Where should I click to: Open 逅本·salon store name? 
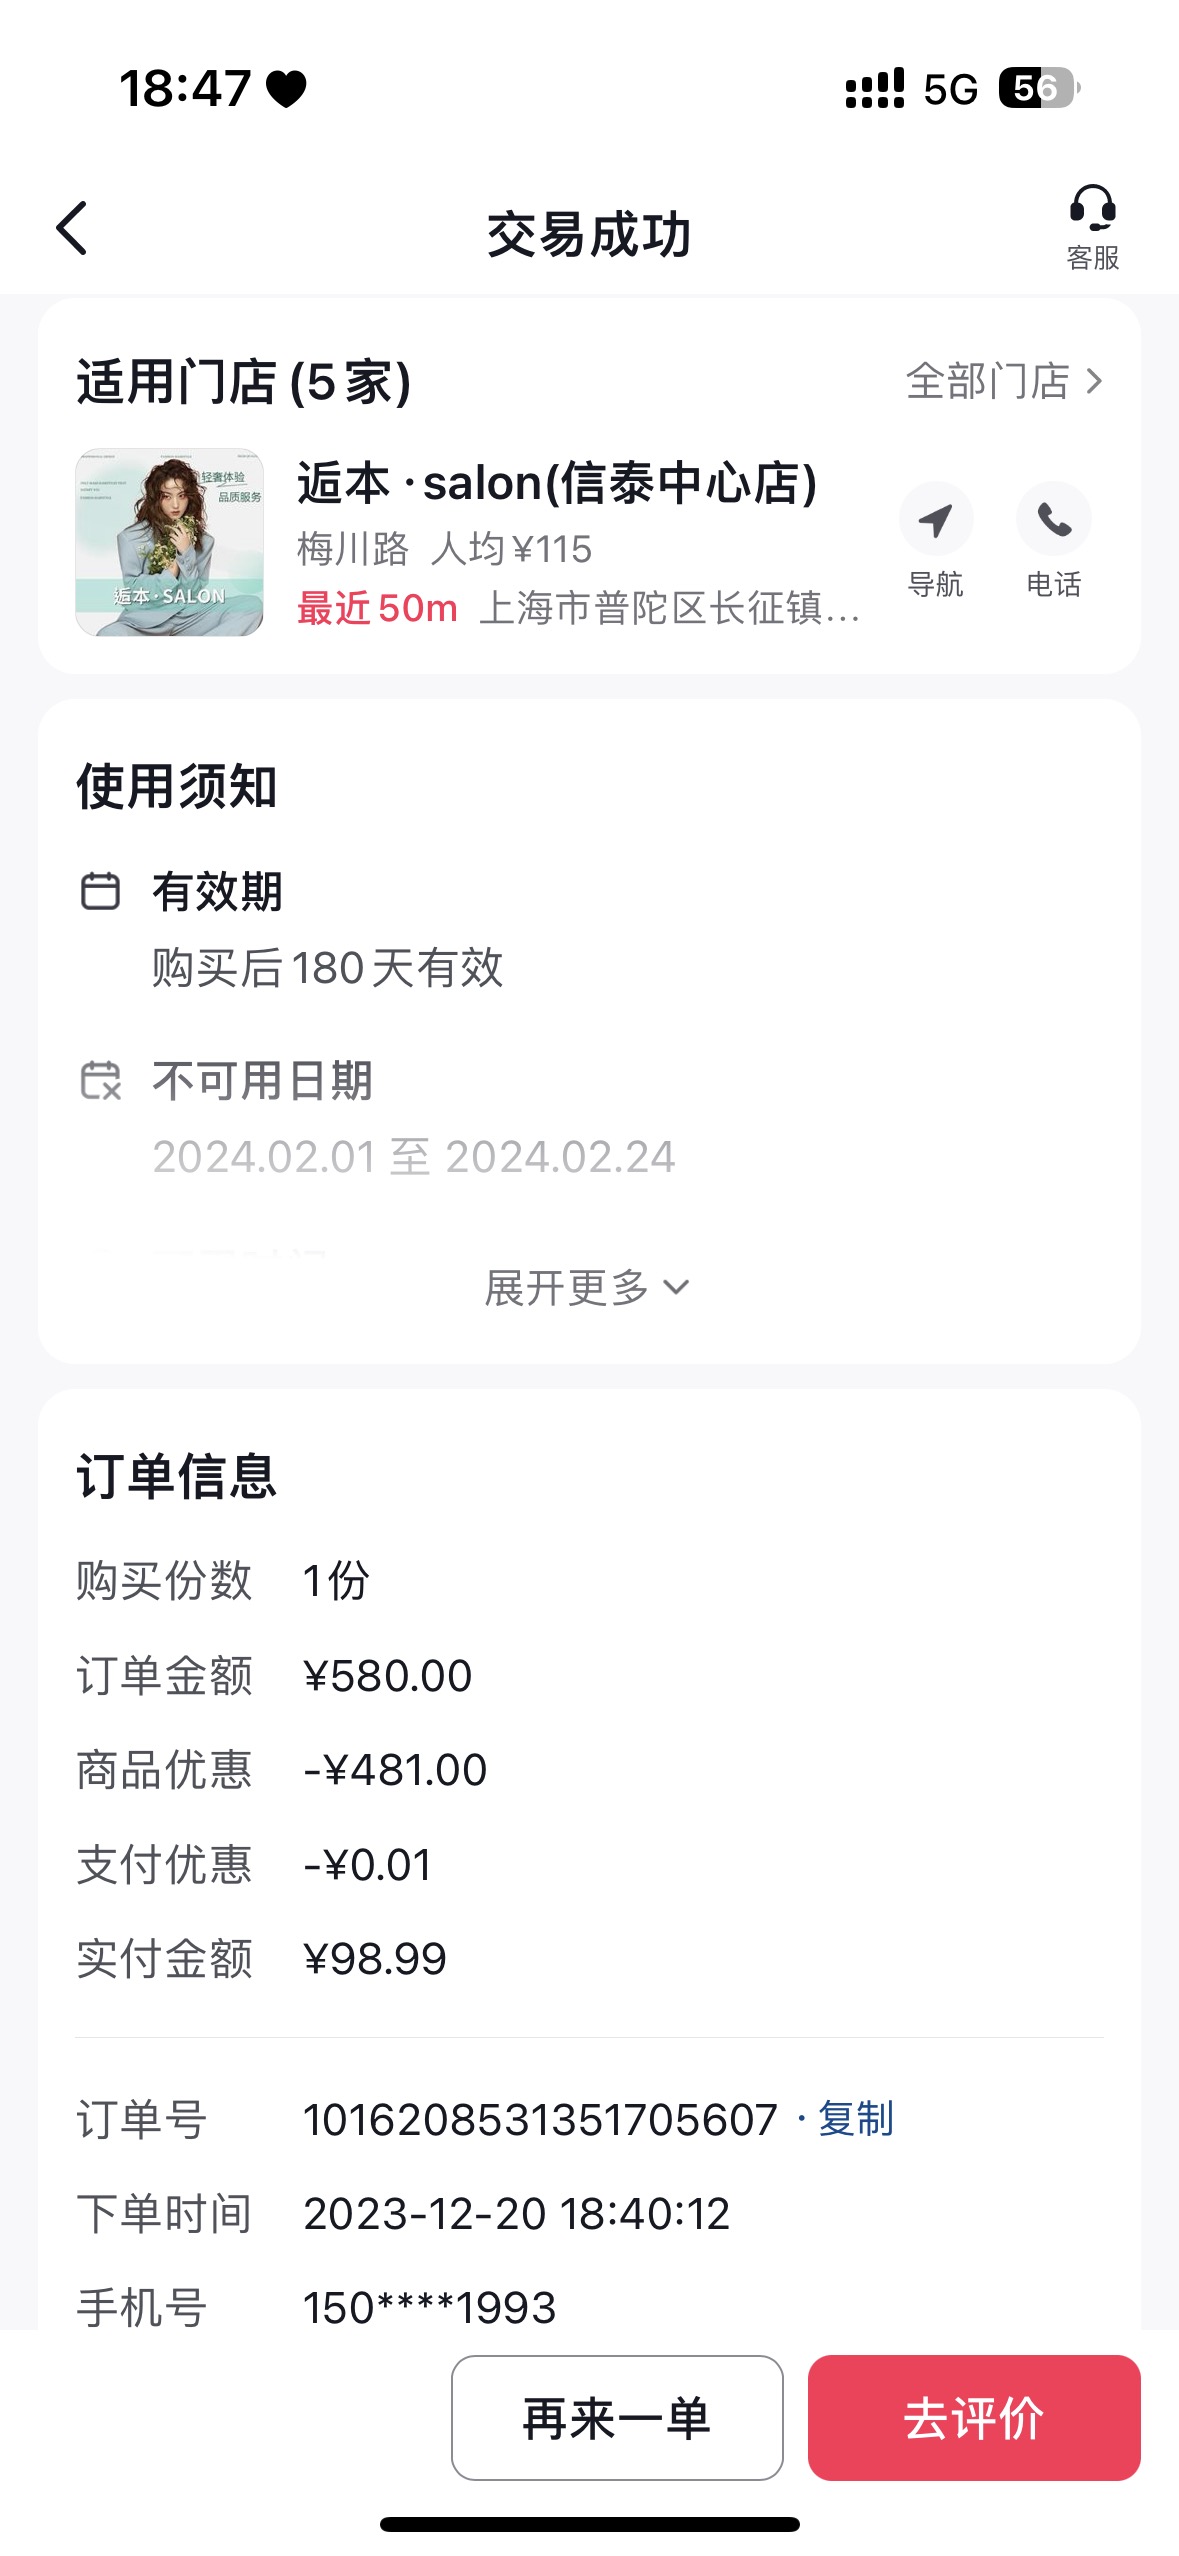point(557,483)
